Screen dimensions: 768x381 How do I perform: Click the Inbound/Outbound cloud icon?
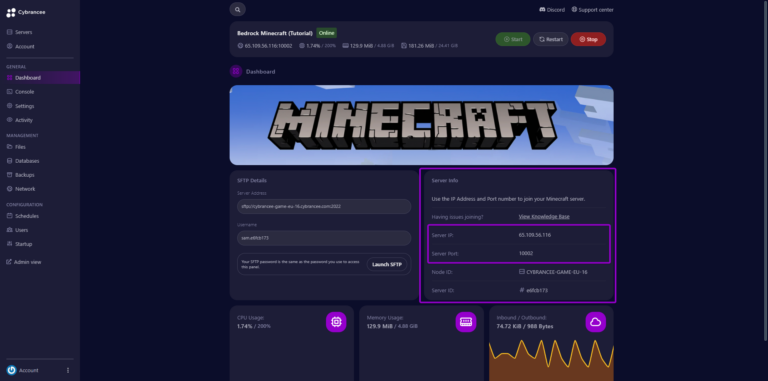[596, 322]
